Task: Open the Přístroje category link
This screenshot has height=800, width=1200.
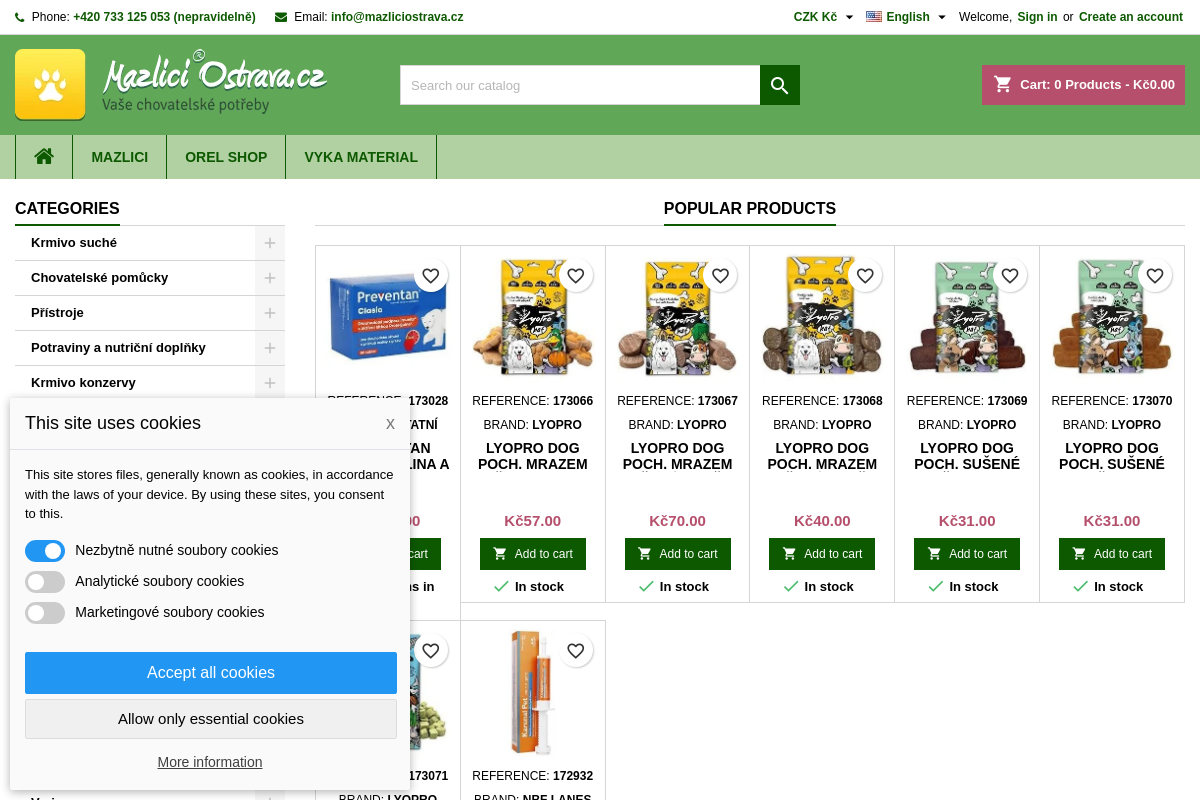Action: pyautogui.click(x=57, y=313)
